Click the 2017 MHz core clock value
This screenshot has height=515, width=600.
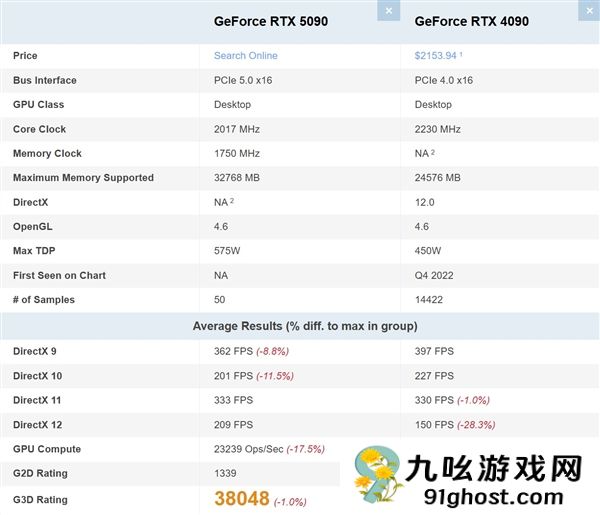click(x=237, y=129)
